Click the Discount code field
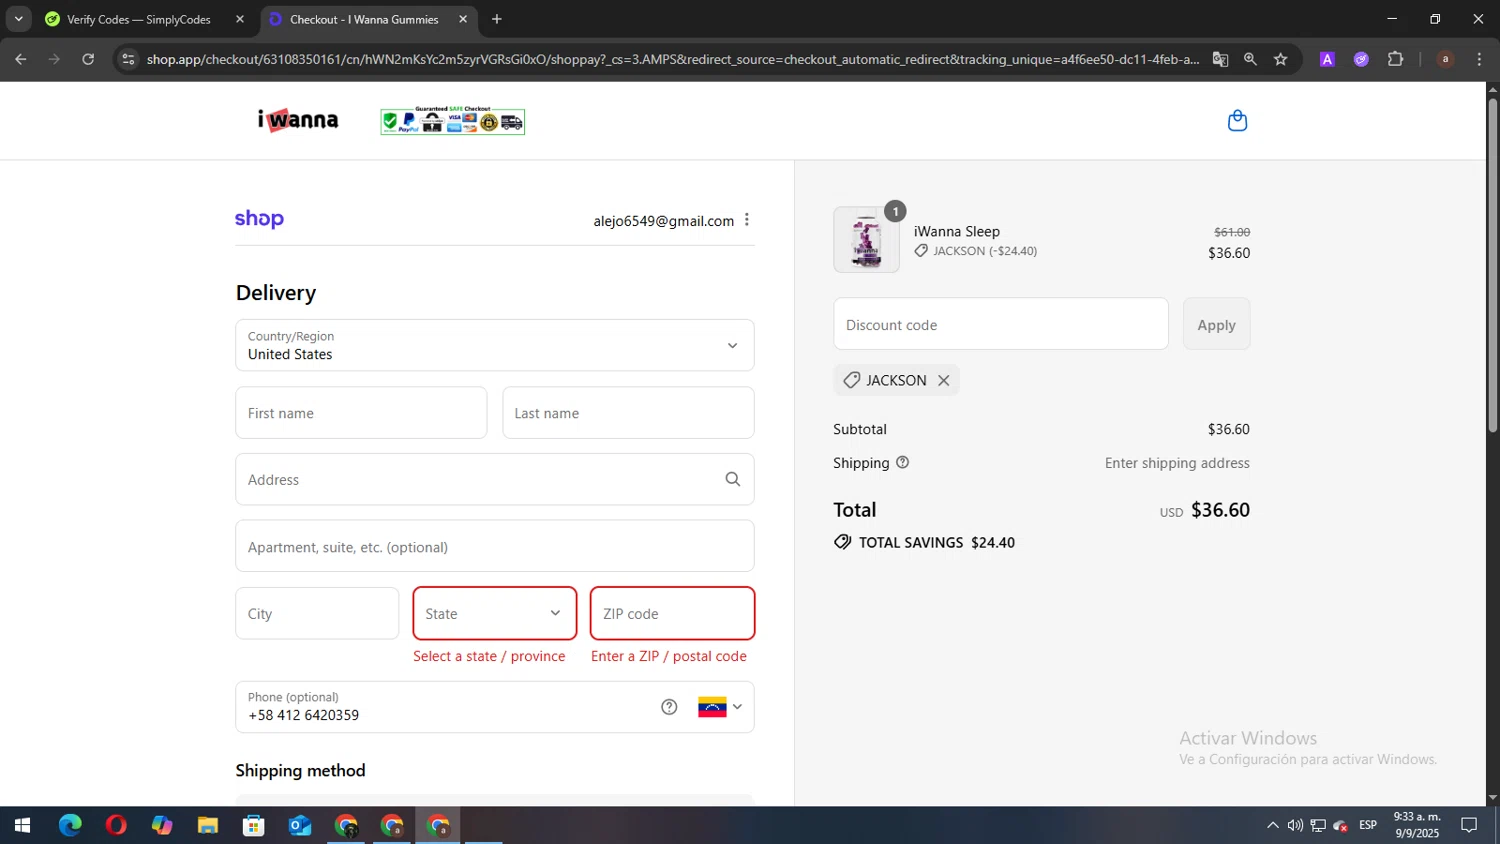 coord(1001,324)
